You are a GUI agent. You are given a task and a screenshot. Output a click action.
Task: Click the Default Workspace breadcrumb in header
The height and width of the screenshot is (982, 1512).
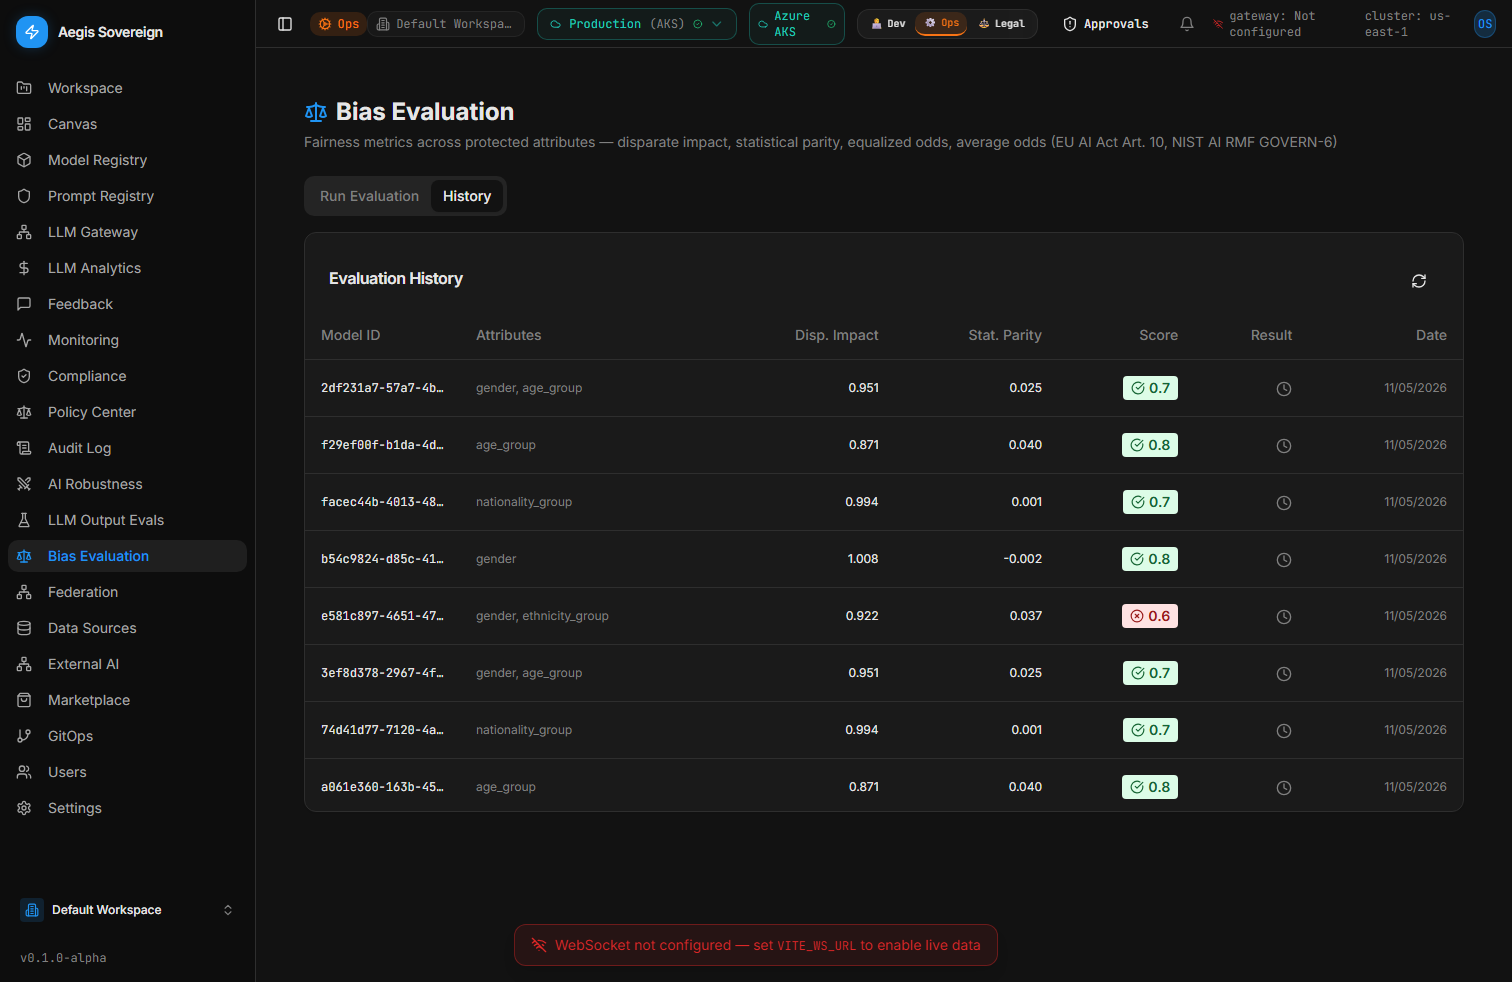(446, 24)
